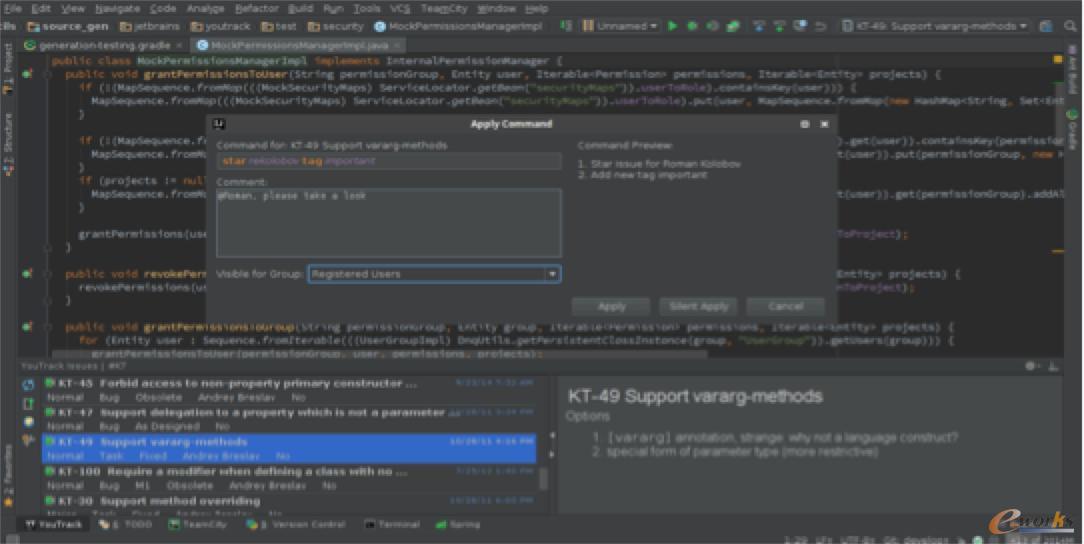The image size is (1084, 544).
Task: Open the TeamCity bottom tool tab
Action: click(198, 525)
